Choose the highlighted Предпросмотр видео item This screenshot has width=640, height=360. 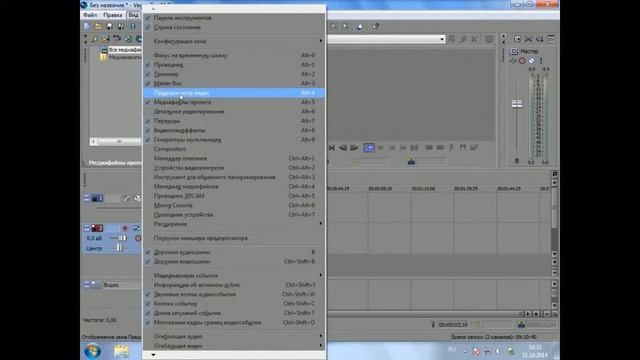[x=235, y=93]
